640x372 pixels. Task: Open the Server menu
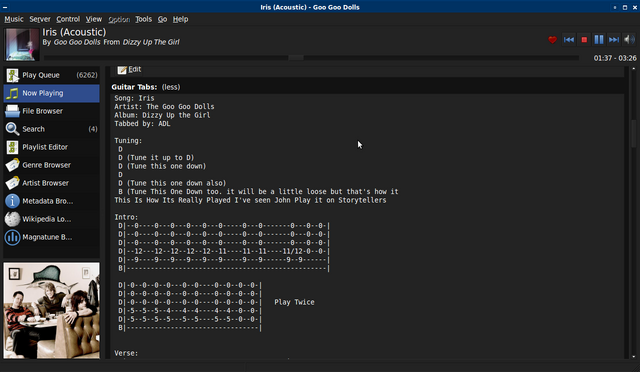[x=40, y=19]
